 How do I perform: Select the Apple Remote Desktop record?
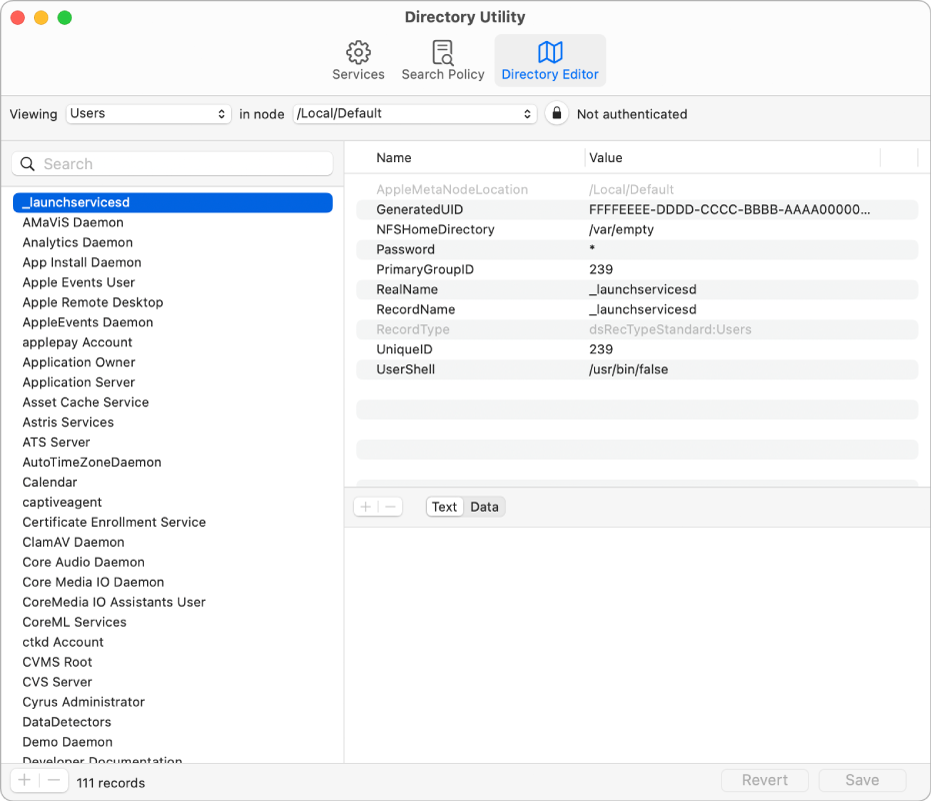pos(93,302)
